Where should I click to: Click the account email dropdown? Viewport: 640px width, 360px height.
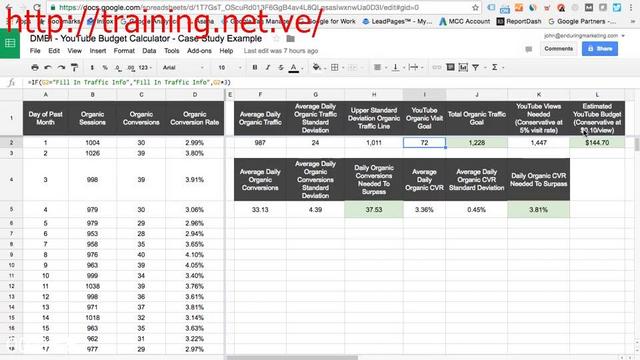[x=584, y=36]
